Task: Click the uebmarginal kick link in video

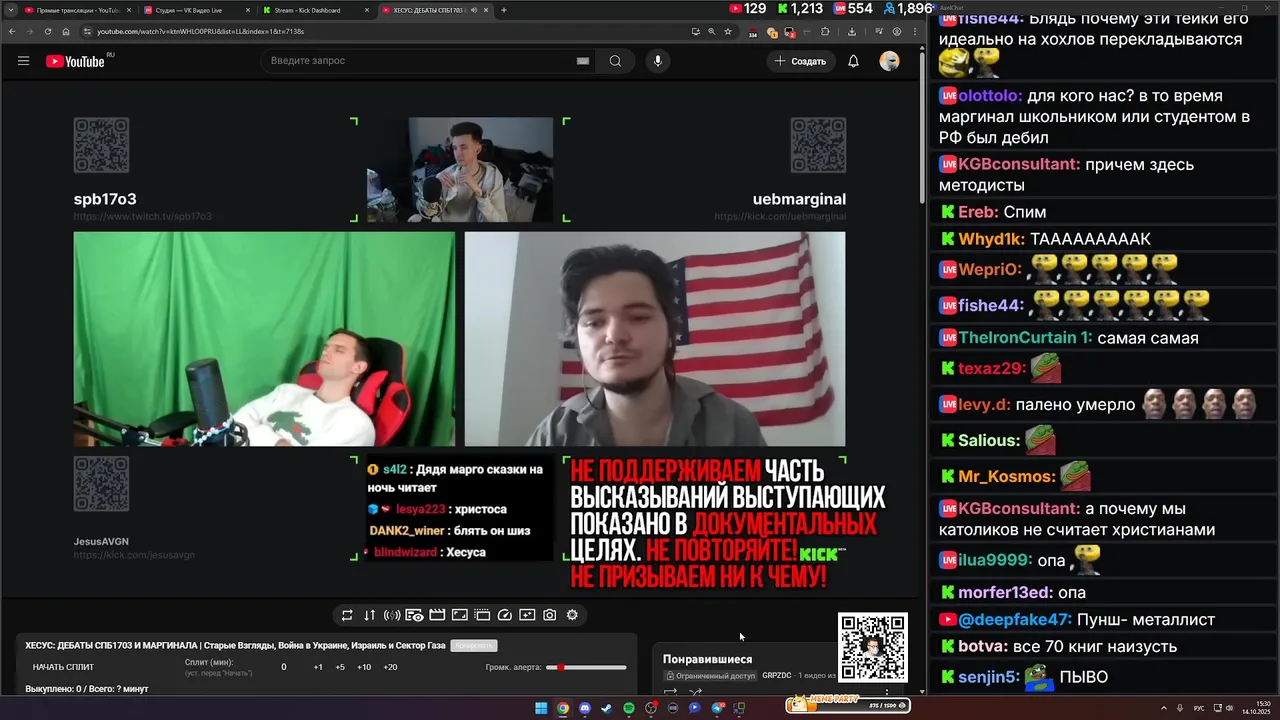Action: (x=779, y=216)
